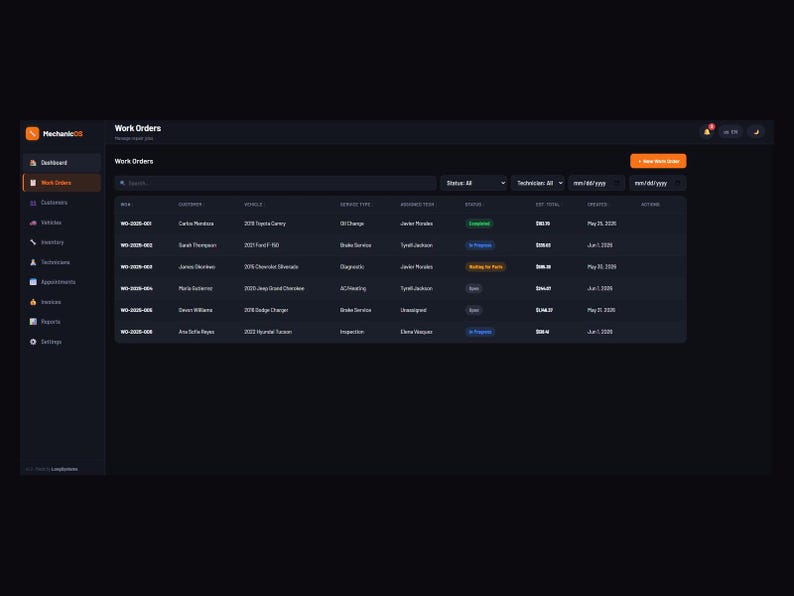Image resolution: width=794 pixels, height=596 pixels.
Task: Open calendar picker on first date field
Action: click(617, 183)
